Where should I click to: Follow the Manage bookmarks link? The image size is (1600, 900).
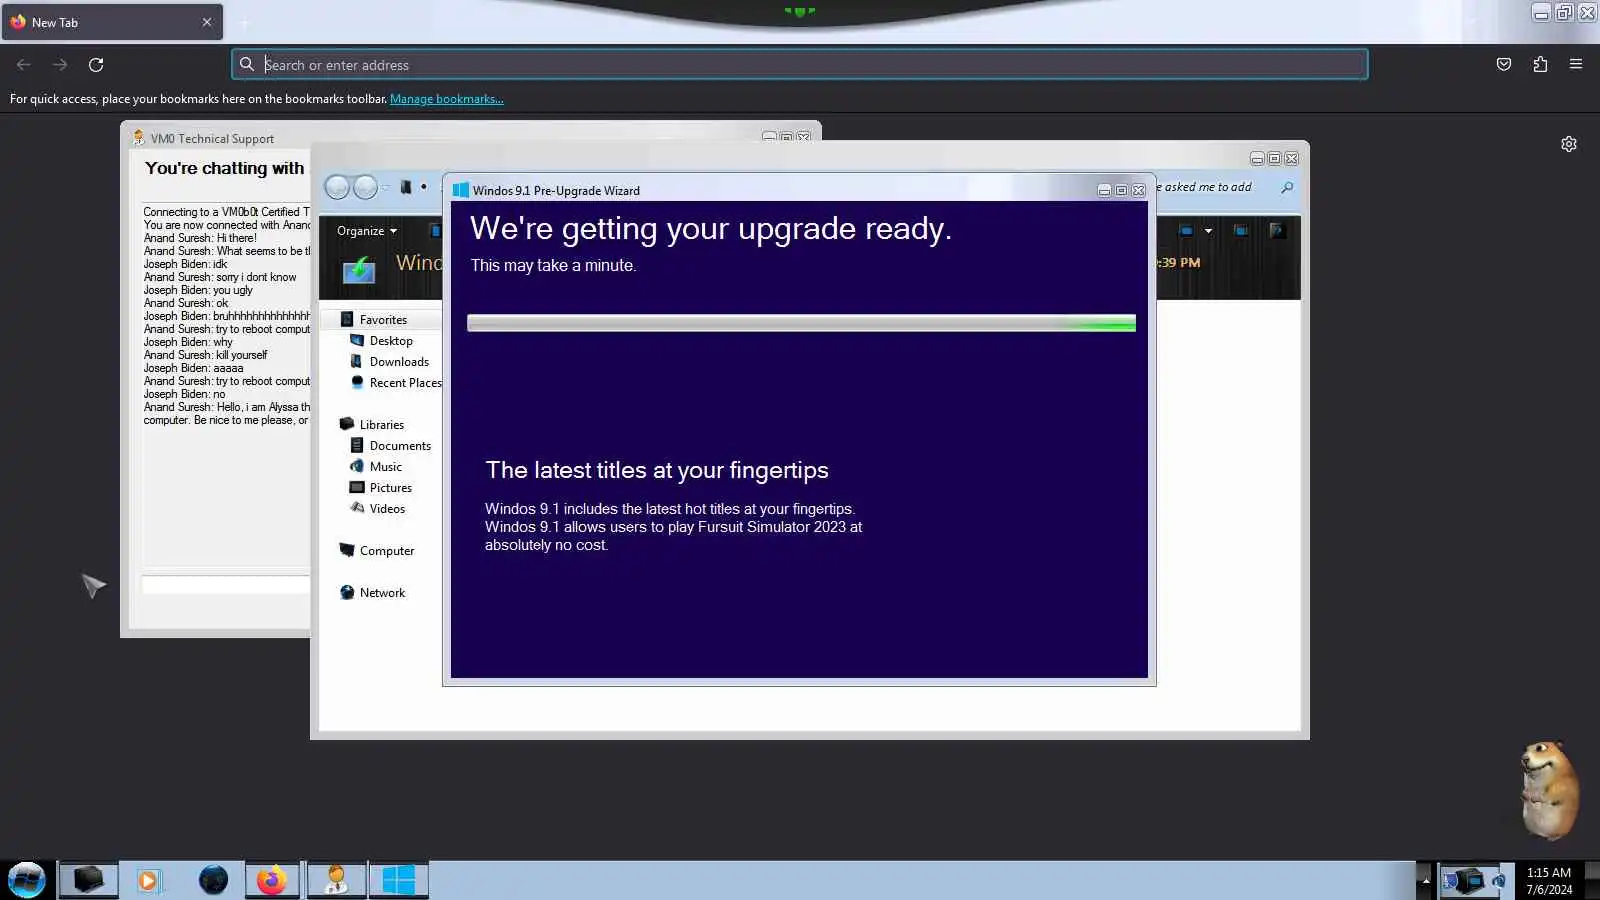tap(446, 99)
